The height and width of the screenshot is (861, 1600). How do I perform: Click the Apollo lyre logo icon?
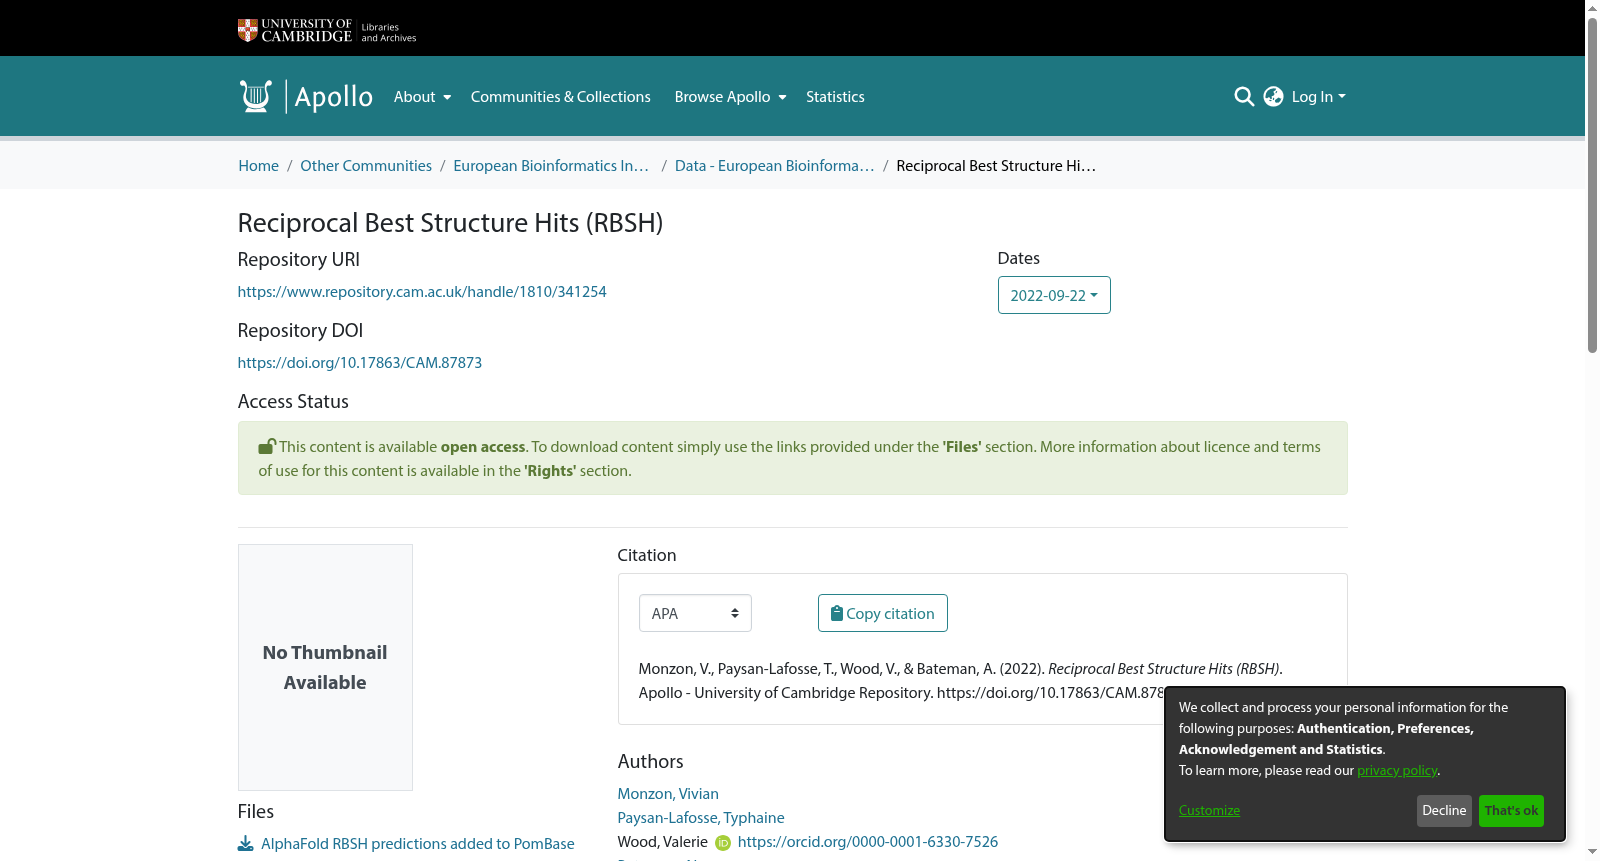point(256,96)
